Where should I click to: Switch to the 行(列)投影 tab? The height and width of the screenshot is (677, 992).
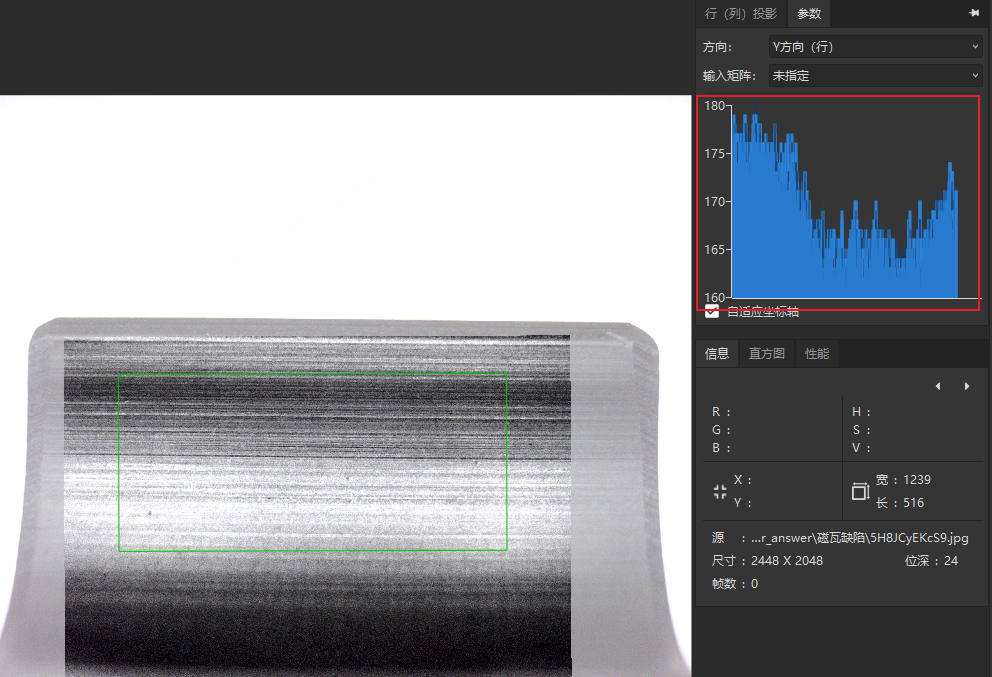tap(740, 13)
